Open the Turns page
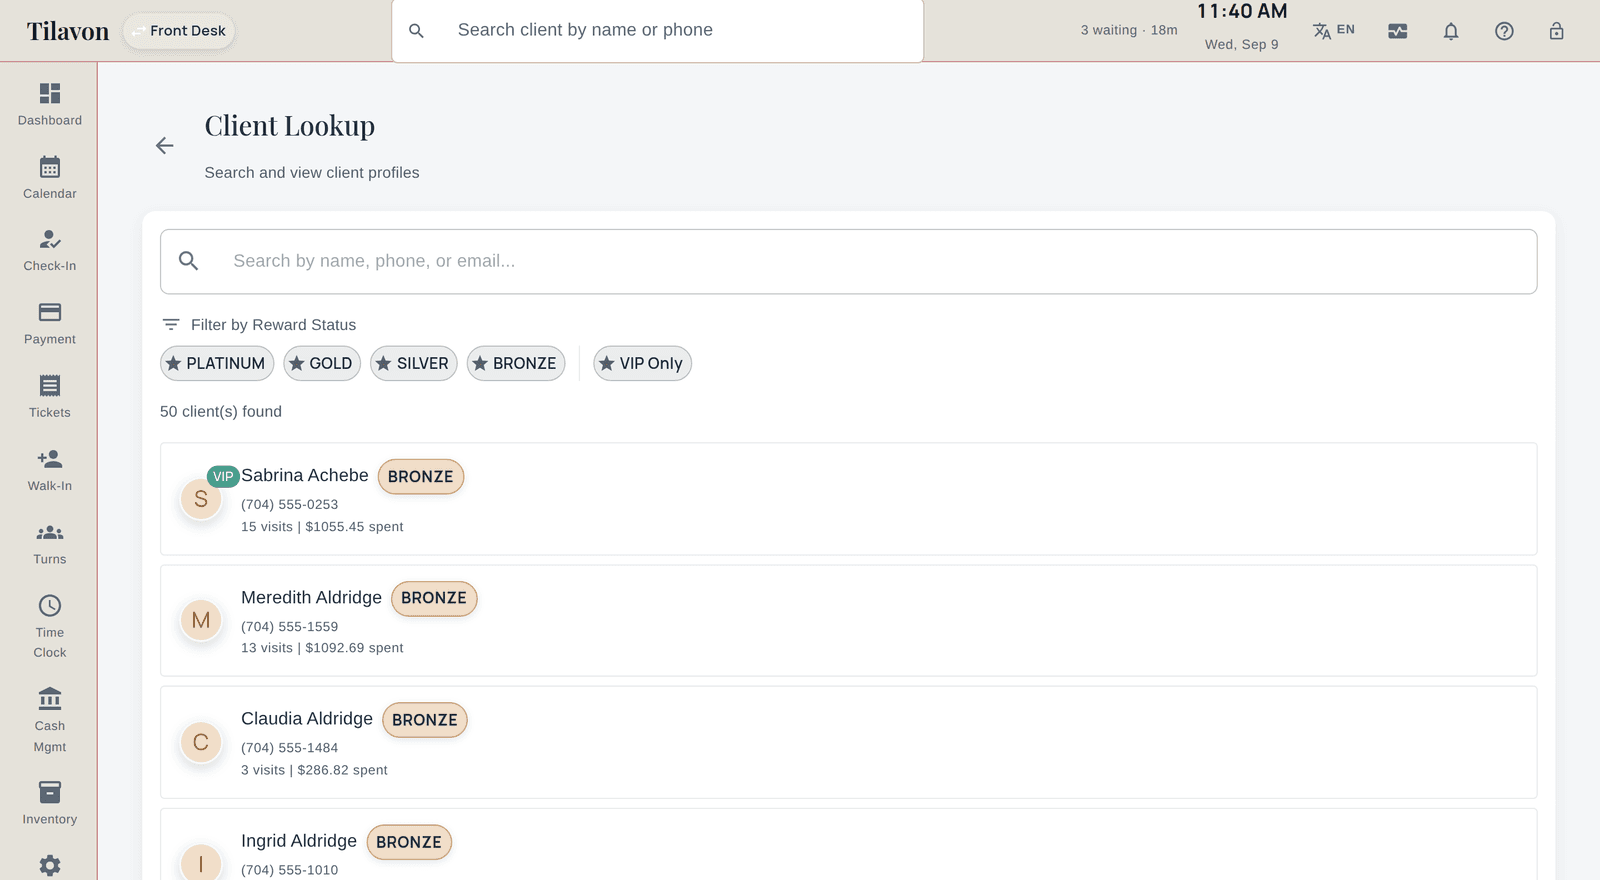The height and width of the screenshot is (880, 1600). click(49, 544)
